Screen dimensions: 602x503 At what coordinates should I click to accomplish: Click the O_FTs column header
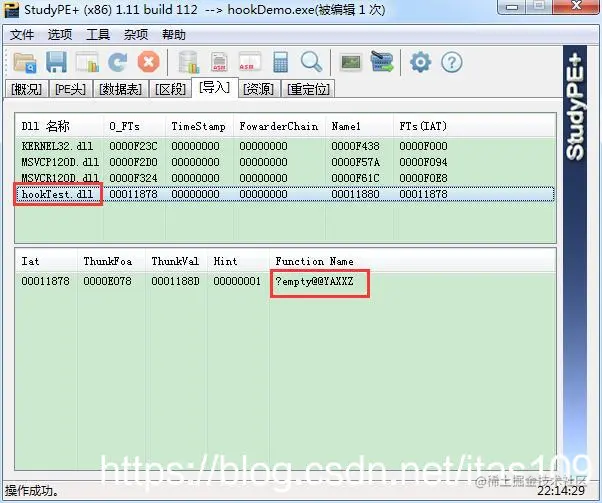point(134,126)
